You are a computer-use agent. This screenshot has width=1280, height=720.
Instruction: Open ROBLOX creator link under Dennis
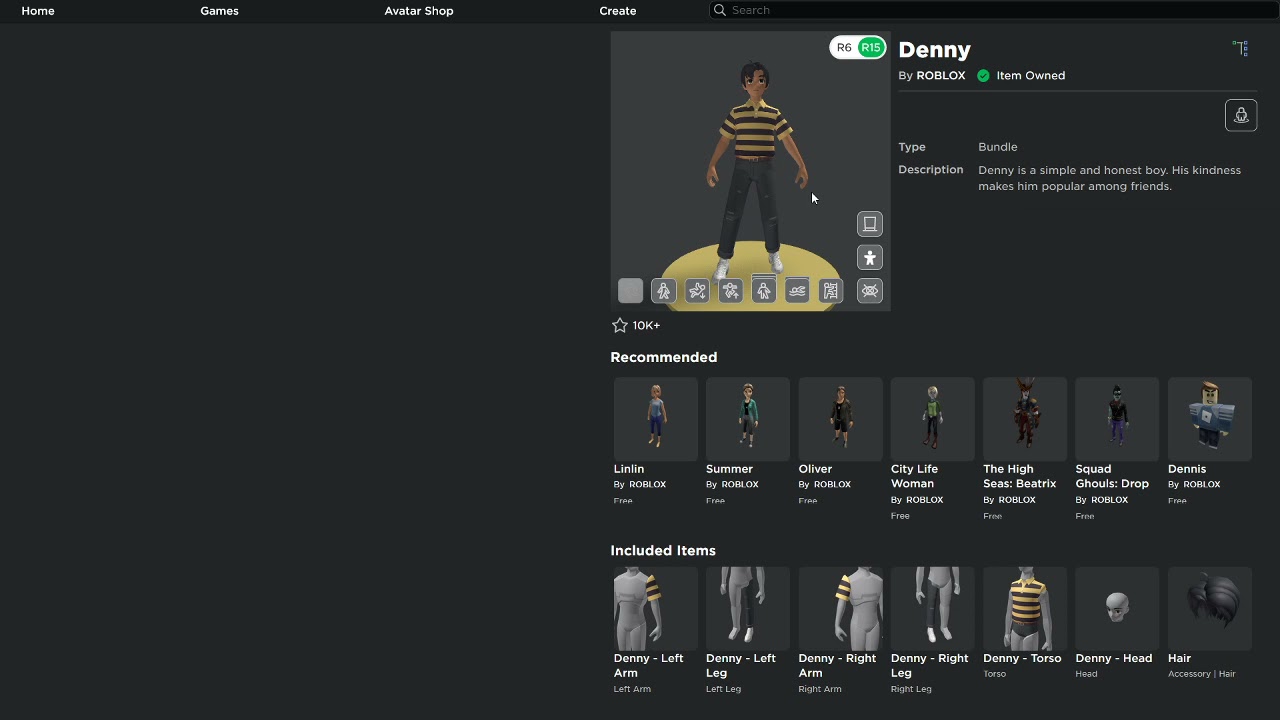(1202, 485)
